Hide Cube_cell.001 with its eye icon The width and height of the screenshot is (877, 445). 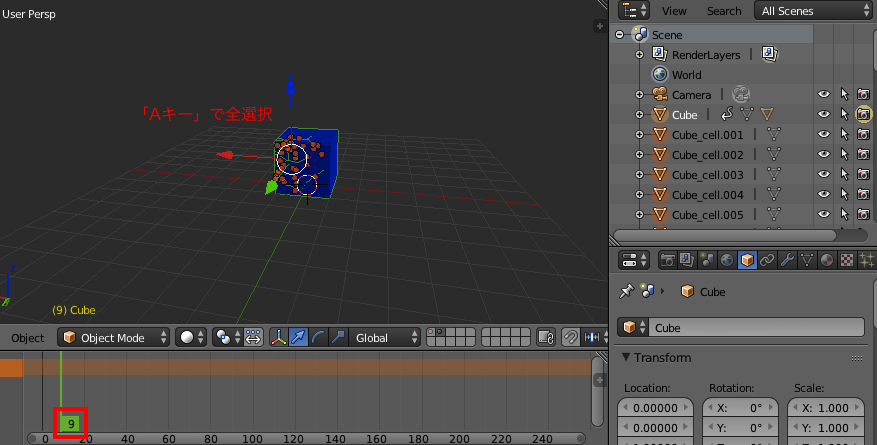click(x=823, y=134)
